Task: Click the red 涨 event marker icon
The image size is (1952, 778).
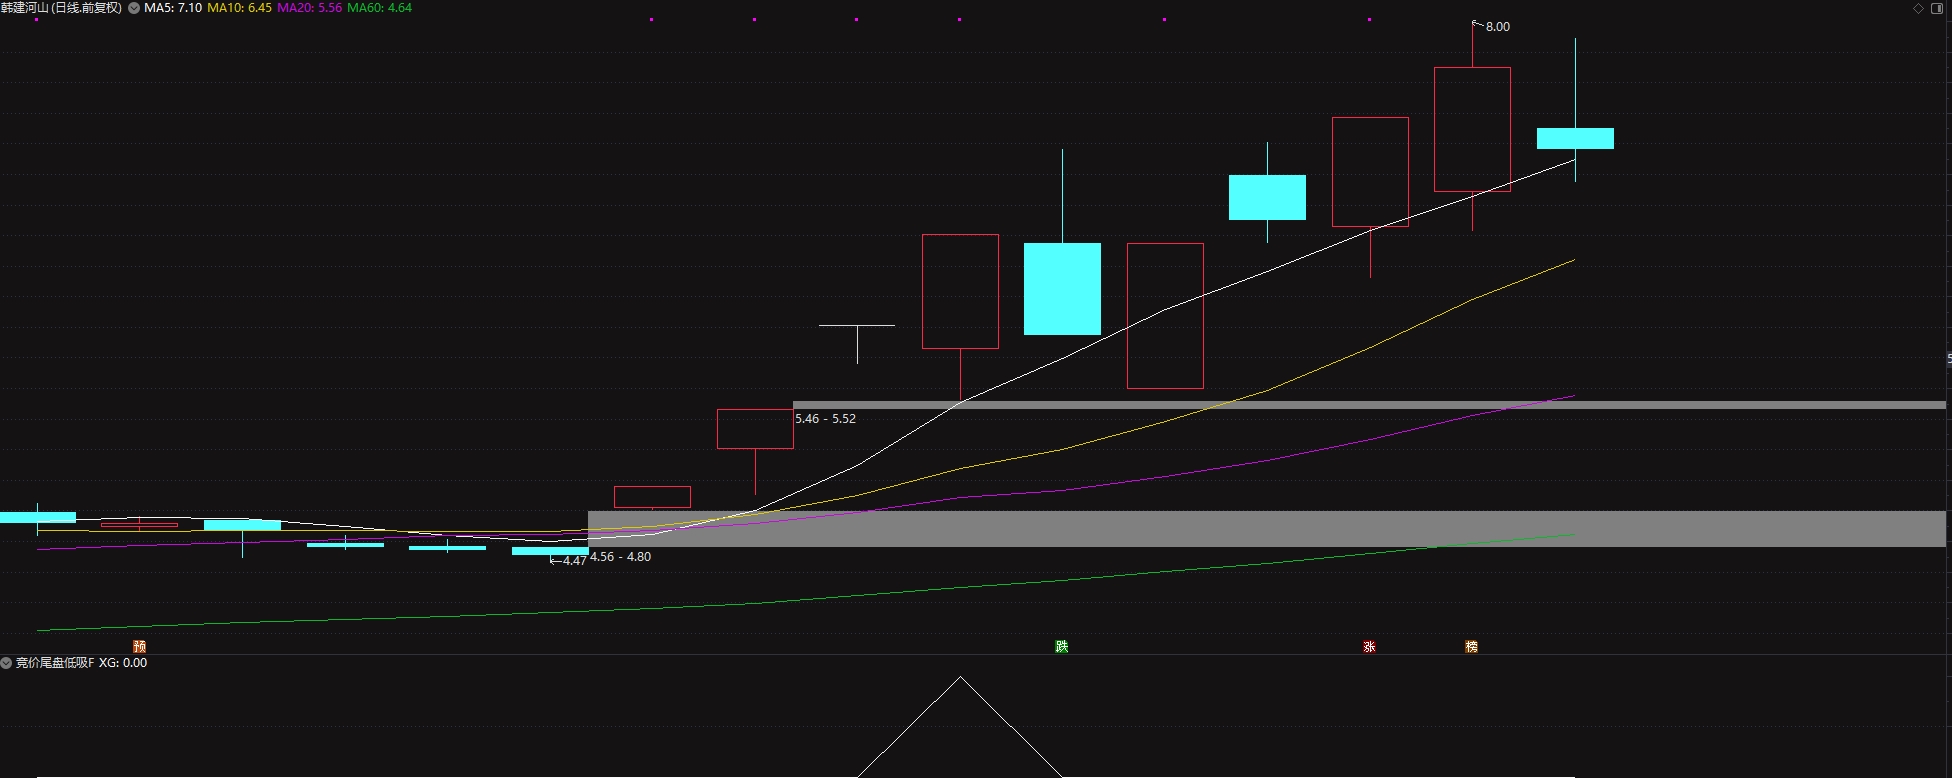Action: pos(1369,647)
